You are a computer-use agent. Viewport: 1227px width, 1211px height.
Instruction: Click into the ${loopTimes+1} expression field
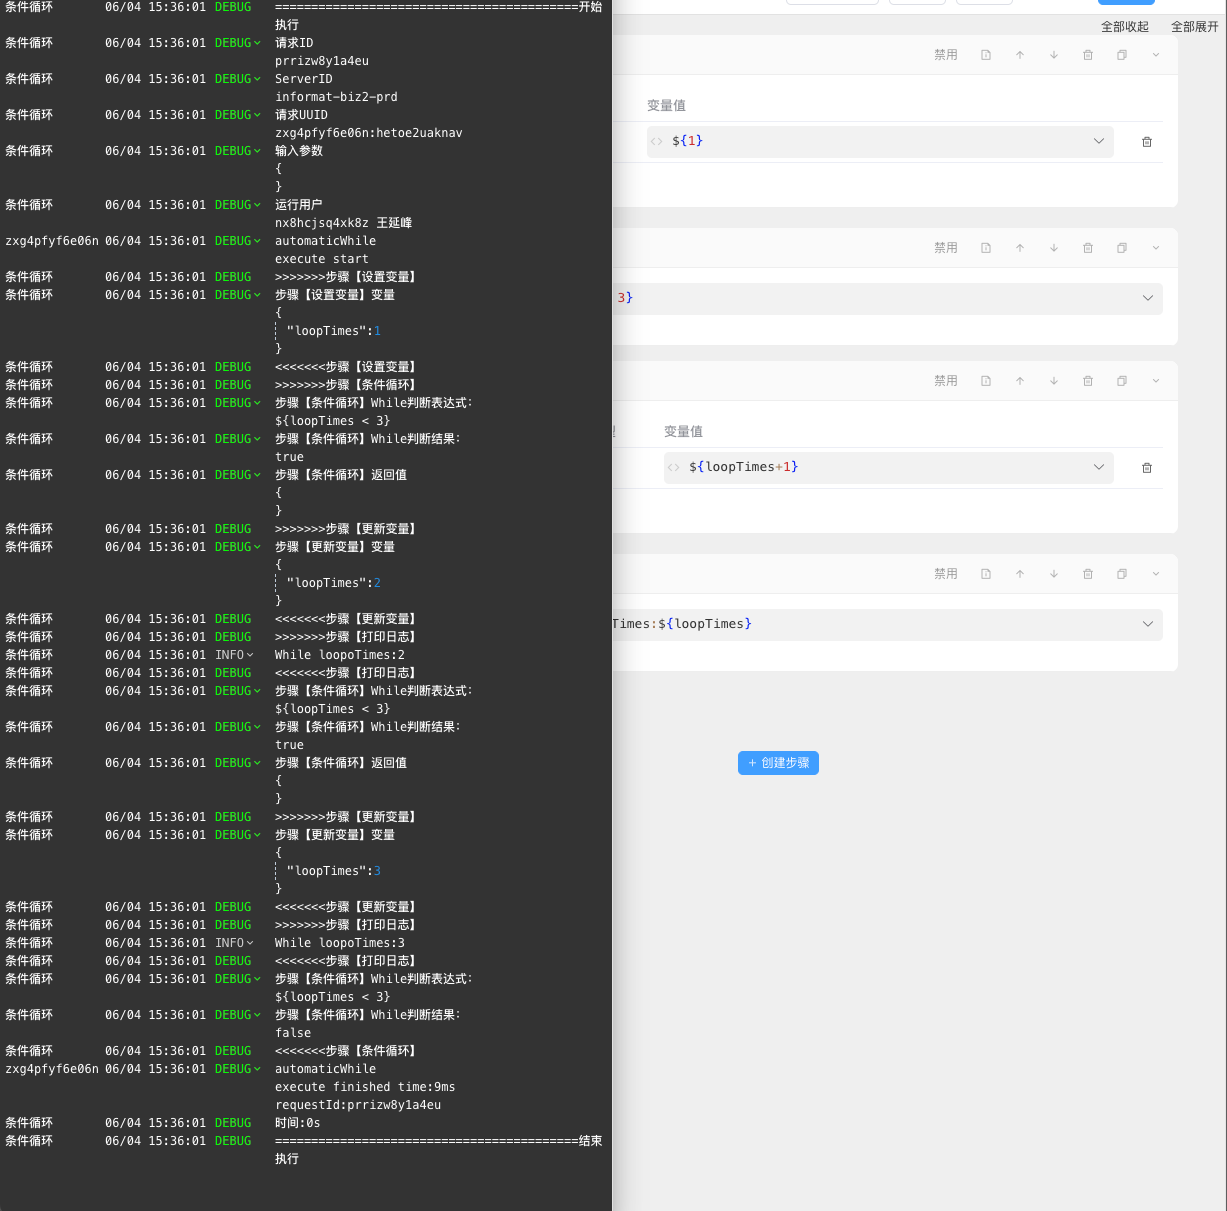[x=880, y=467]
